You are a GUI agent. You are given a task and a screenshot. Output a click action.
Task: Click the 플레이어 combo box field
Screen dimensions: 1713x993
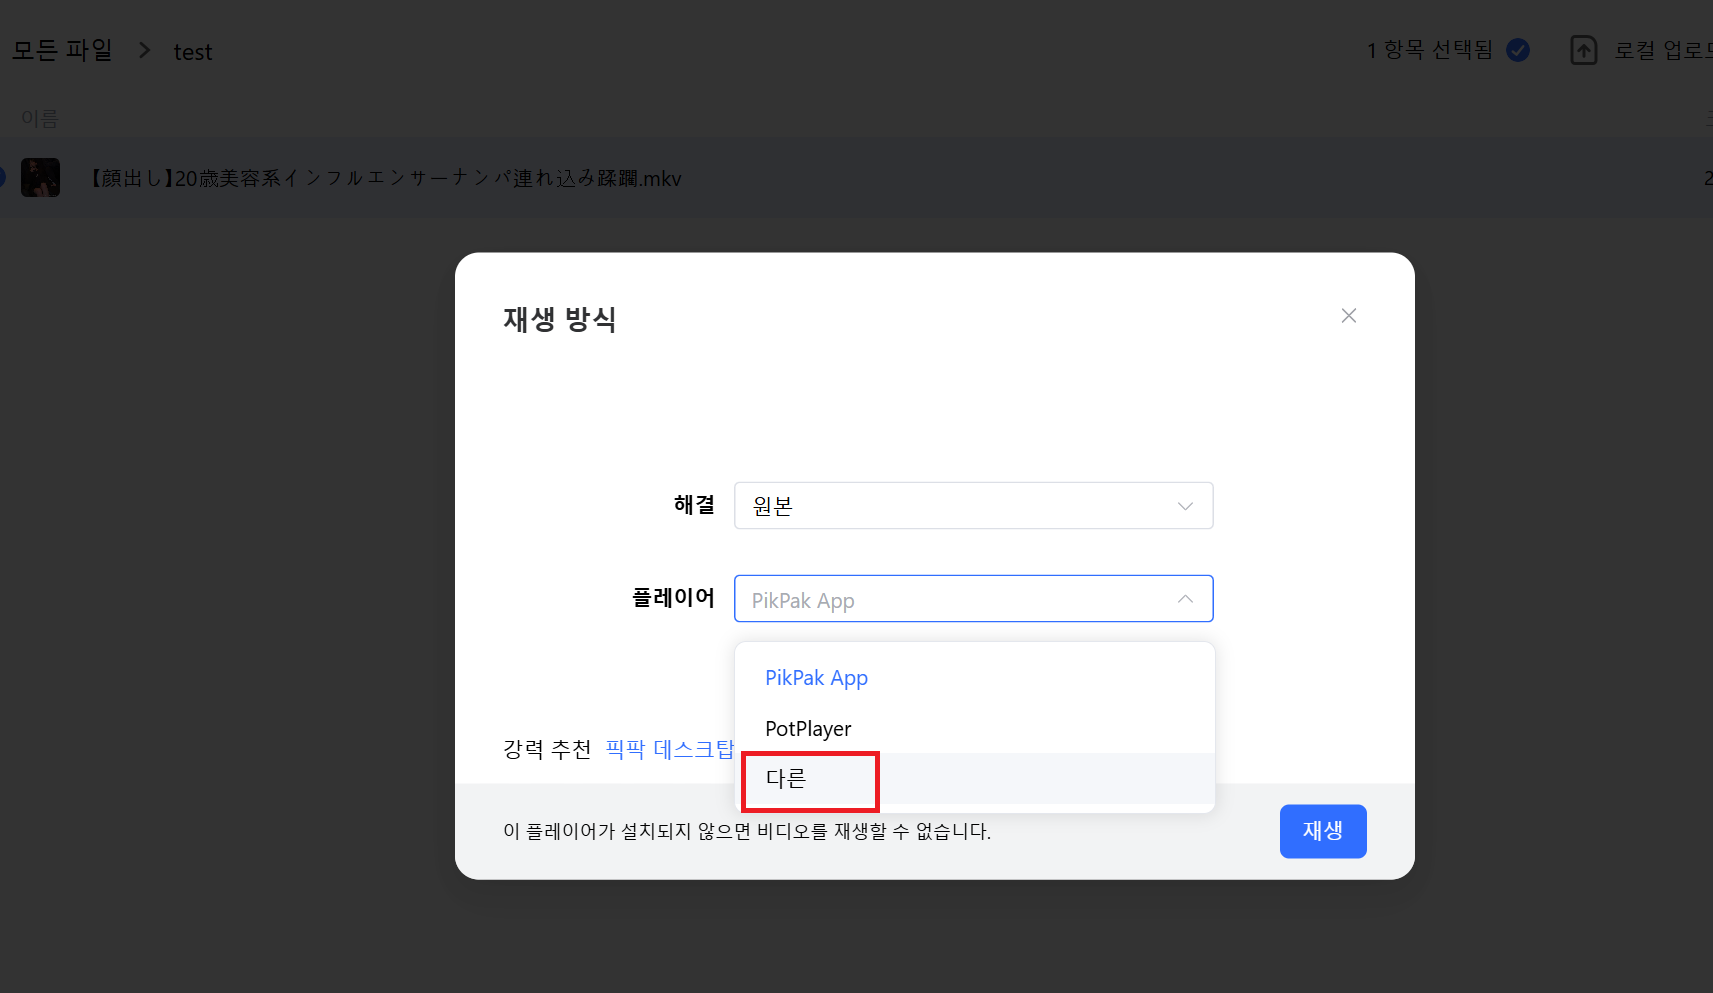973,599
